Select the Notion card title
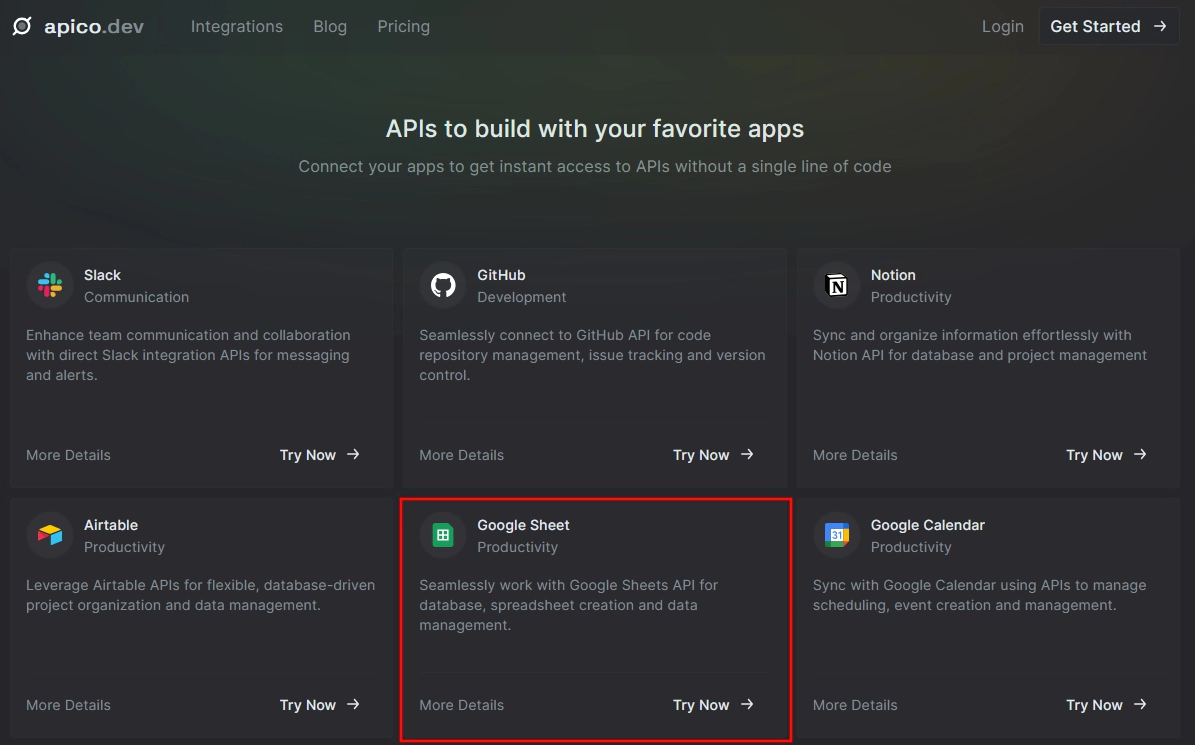 [x=892, y=275]
